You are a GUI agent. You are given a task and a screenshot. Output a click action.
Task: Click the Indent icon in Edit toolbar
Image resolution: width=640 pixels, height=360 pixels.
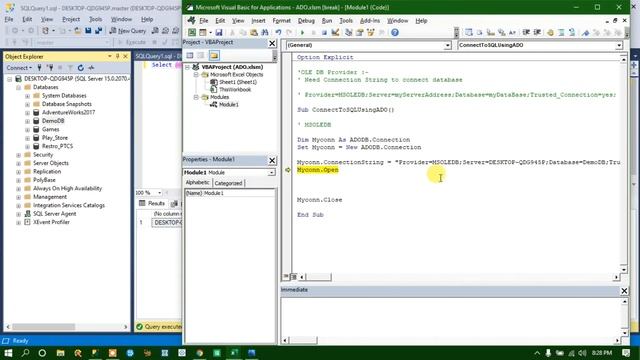click(x=527, y=32)
